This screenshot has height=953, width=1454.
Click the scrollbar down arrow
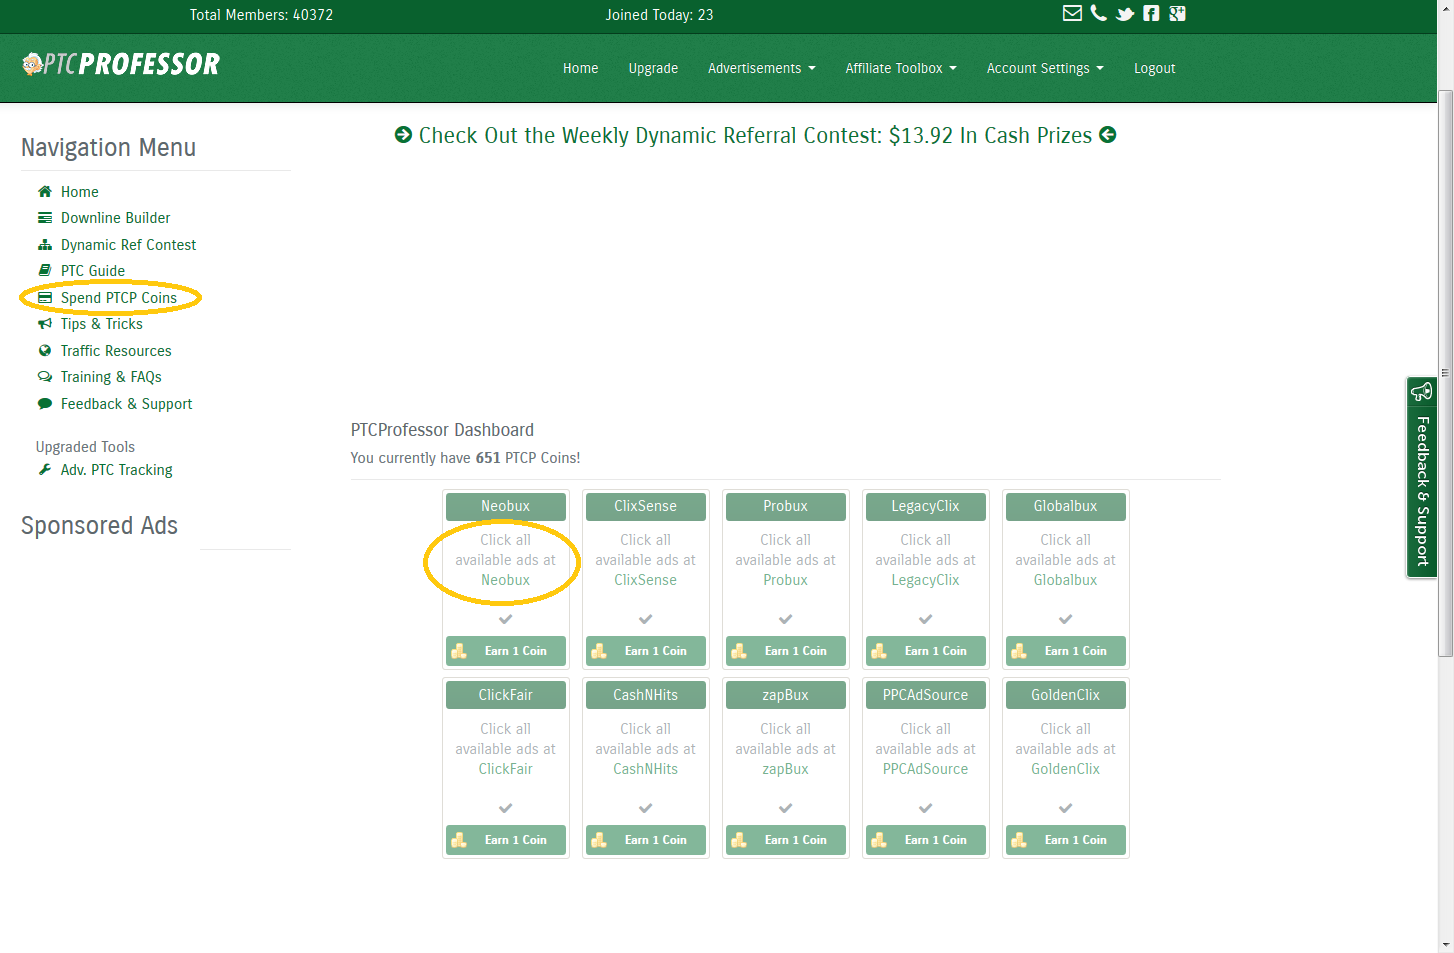click(1445, 945)
